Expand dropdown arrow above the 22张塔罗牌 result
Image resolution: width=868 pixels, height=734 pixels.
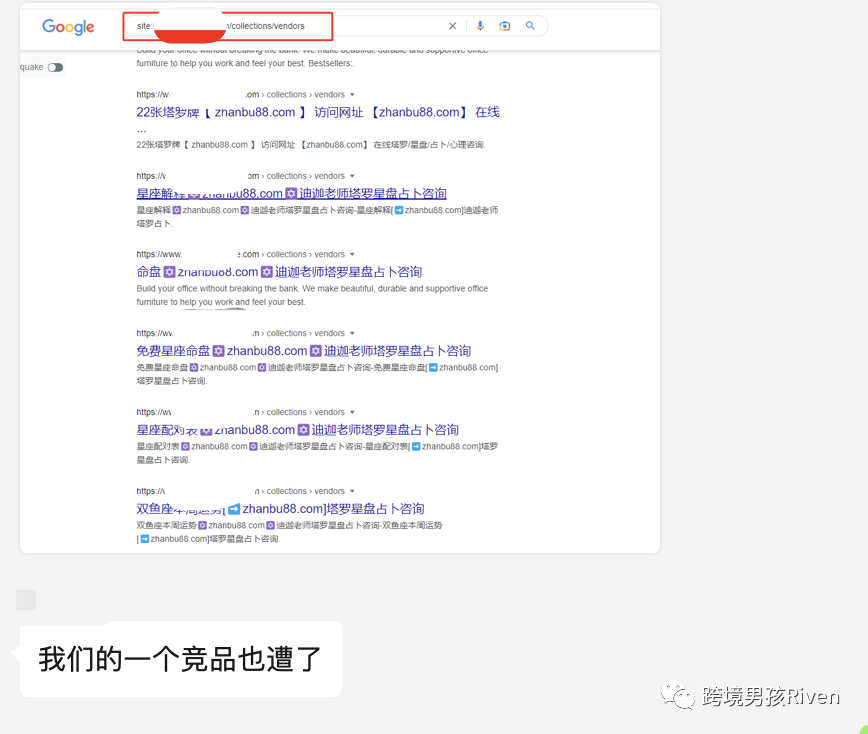point(352,95)
